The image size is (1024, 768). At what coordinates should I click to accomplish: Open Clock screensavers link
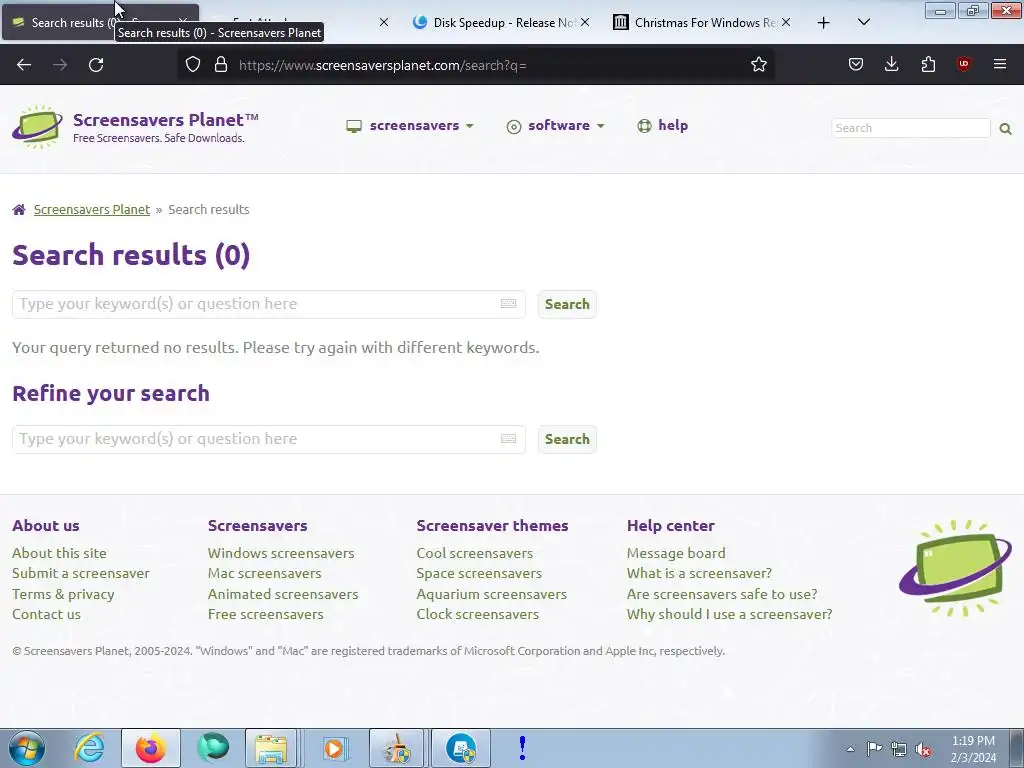pyautogui.click(x=478, y=615)
